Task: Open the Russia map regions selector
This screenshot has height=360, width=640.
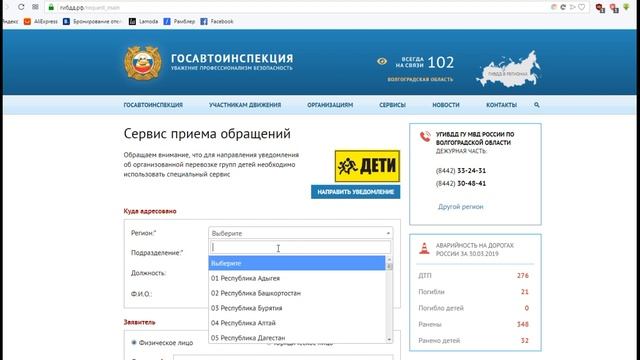Action: pyautogui.click(x=509, y=69)
